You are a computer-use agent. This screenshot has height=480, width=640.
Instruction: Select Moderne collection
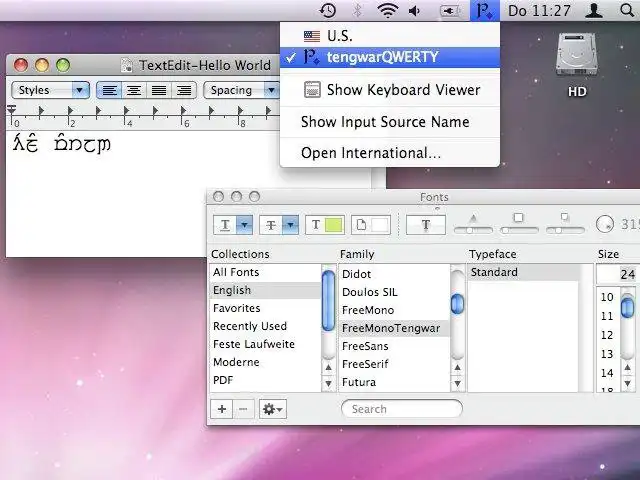(266, 362)
